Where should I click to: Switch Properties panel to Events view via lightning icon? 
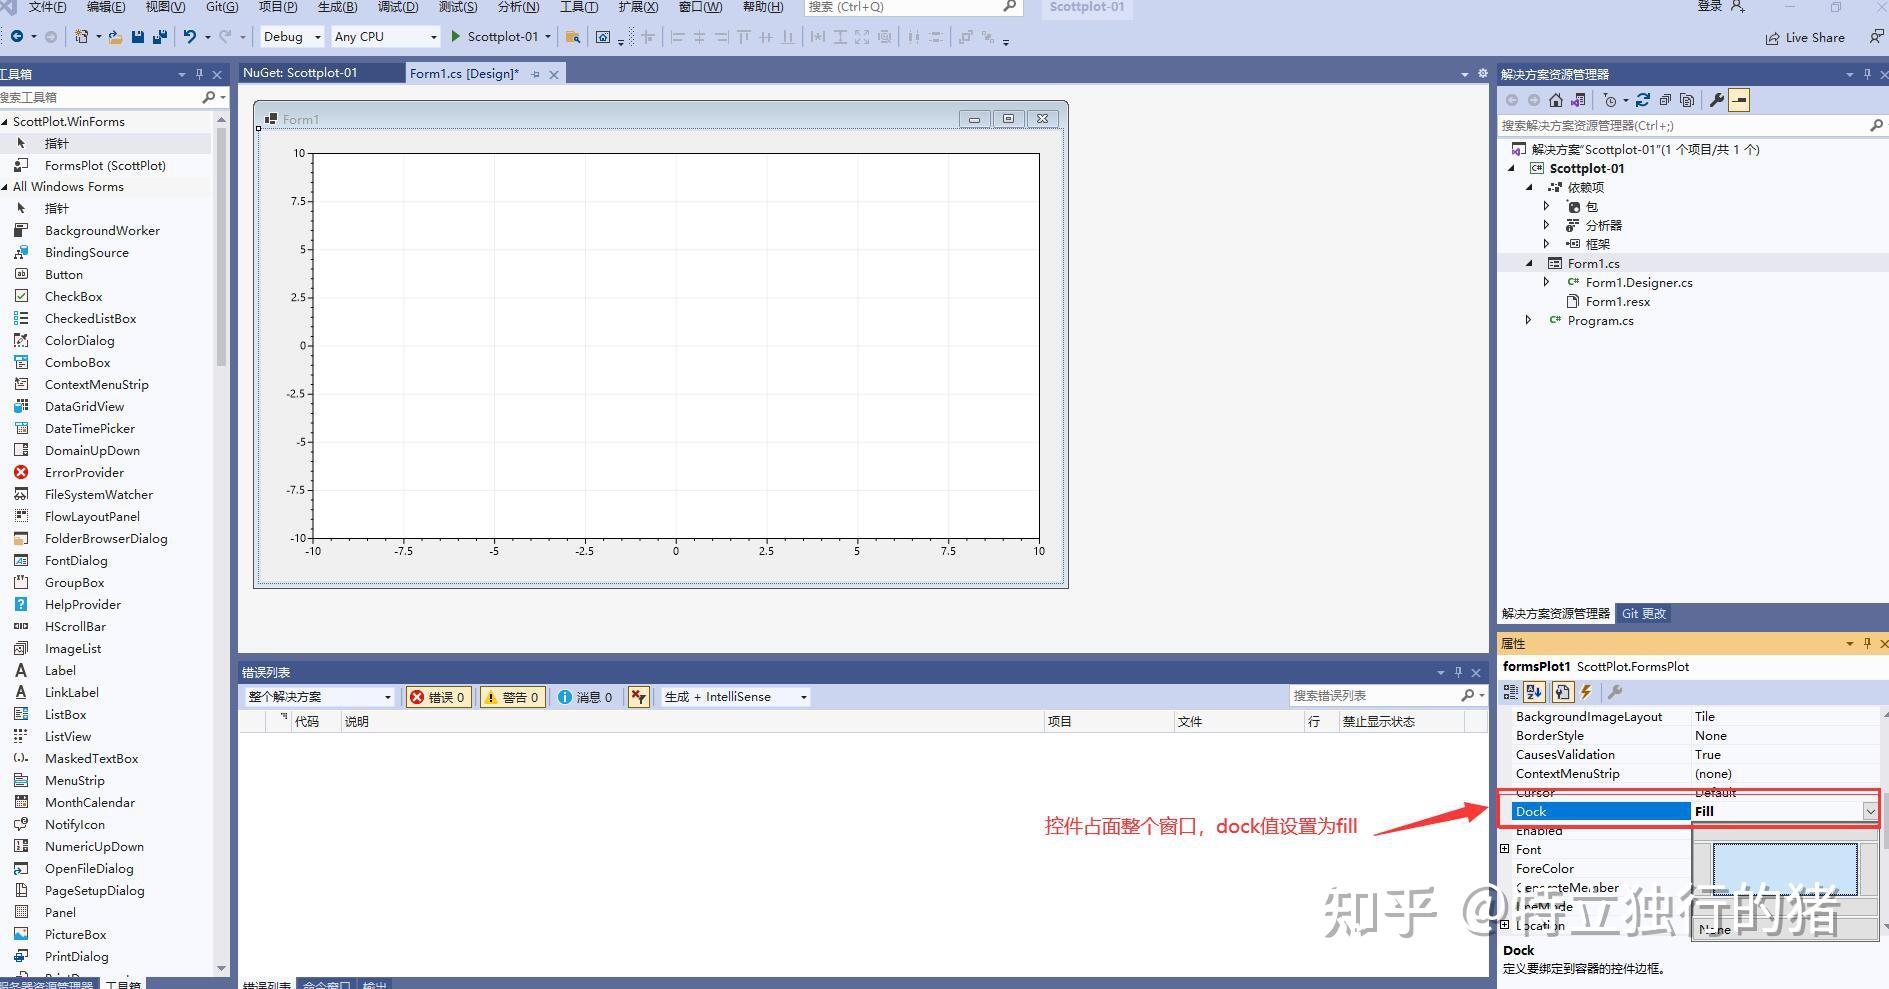click(1585, 691)
